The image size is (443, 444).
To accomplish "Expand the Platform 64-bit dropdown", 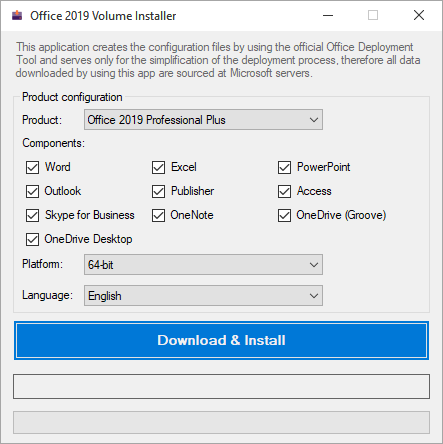I will 203,265.
